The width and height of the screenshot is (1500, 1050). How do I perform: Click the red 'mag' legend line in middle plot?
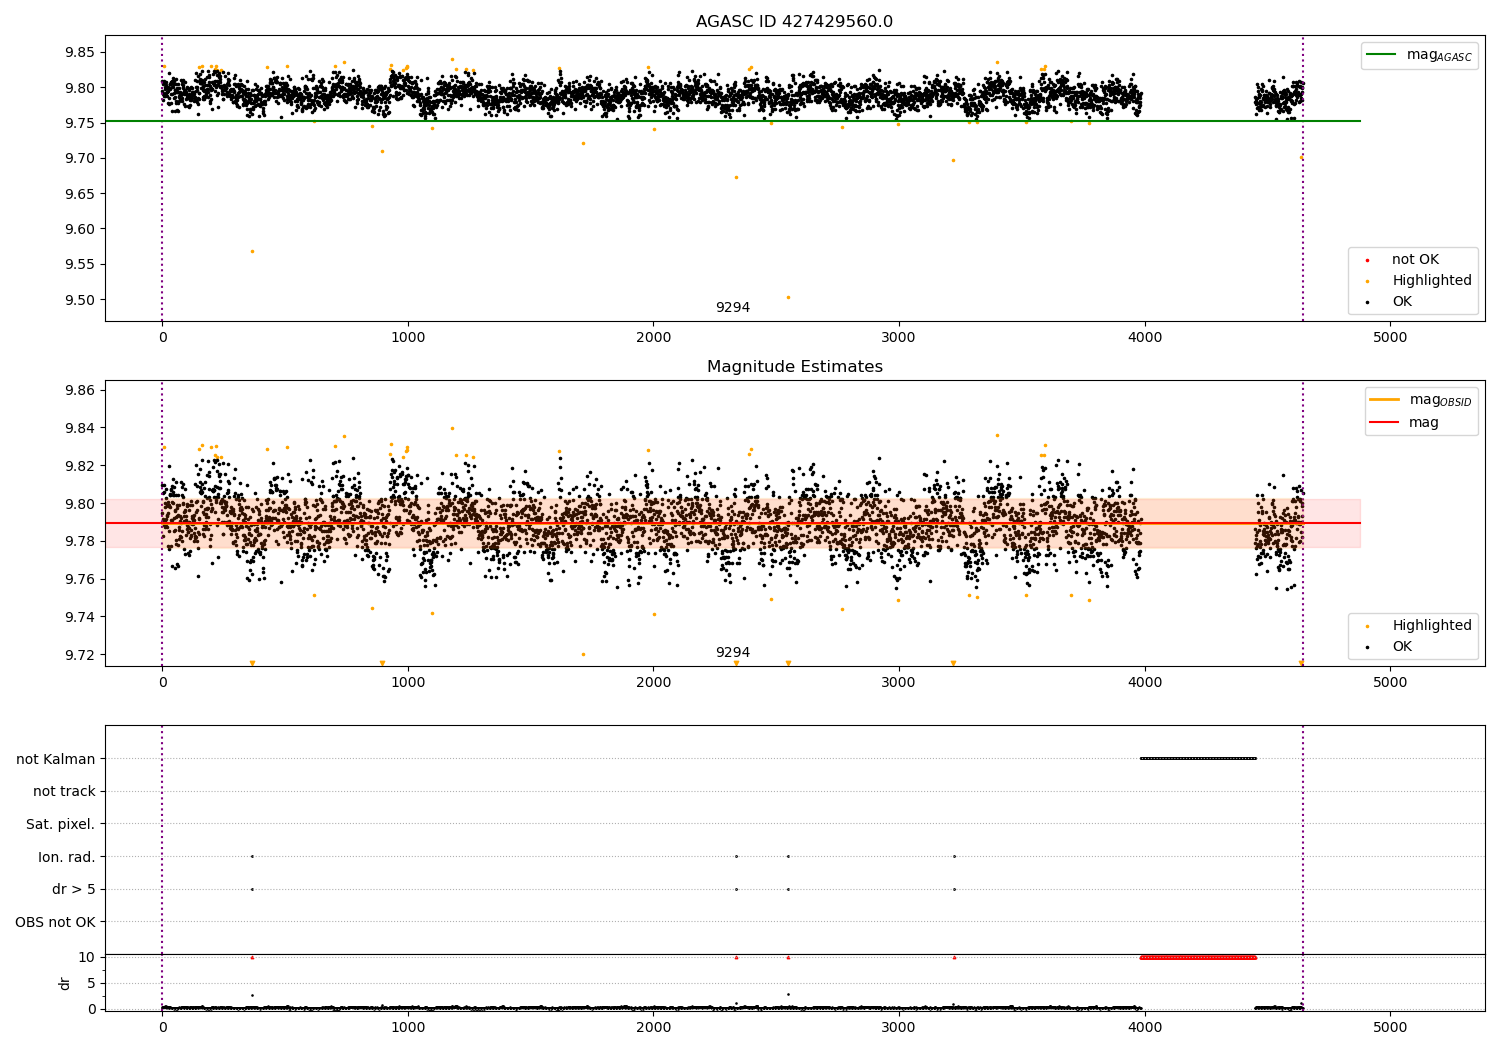tap(1385, 423)
